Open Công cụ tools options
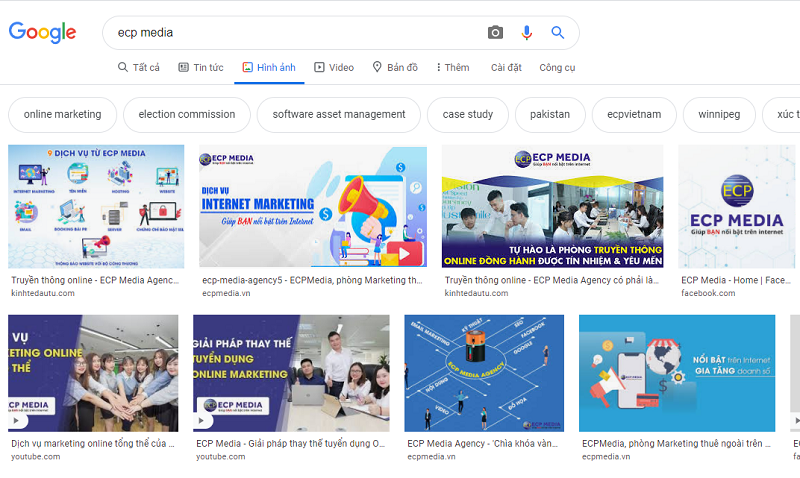This screenshot has height=478, width=800. click(x=557, y=67)
